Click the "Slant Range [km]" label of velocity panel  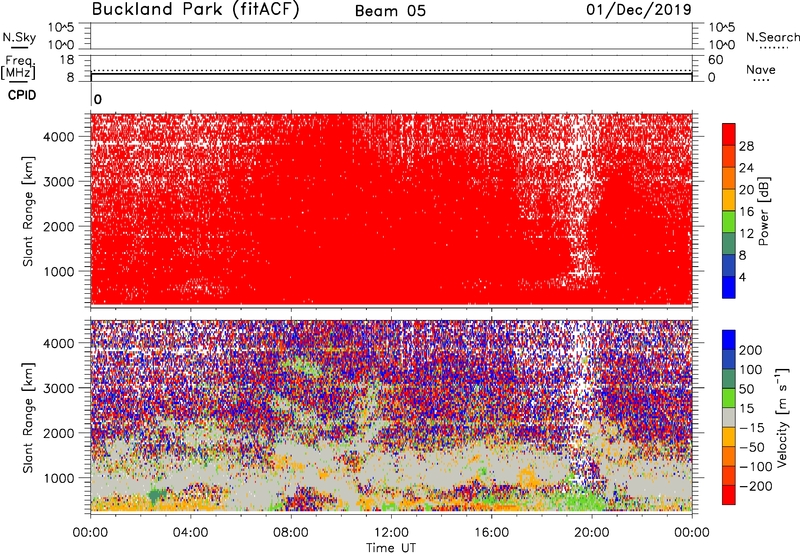click(28, 417)
